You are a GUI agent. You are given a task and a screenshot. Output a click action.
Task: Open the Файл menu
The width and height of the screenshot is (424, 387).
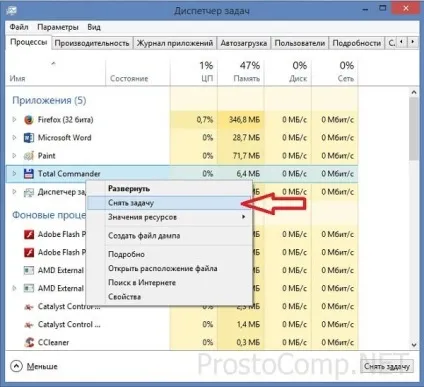coord(19,27)
